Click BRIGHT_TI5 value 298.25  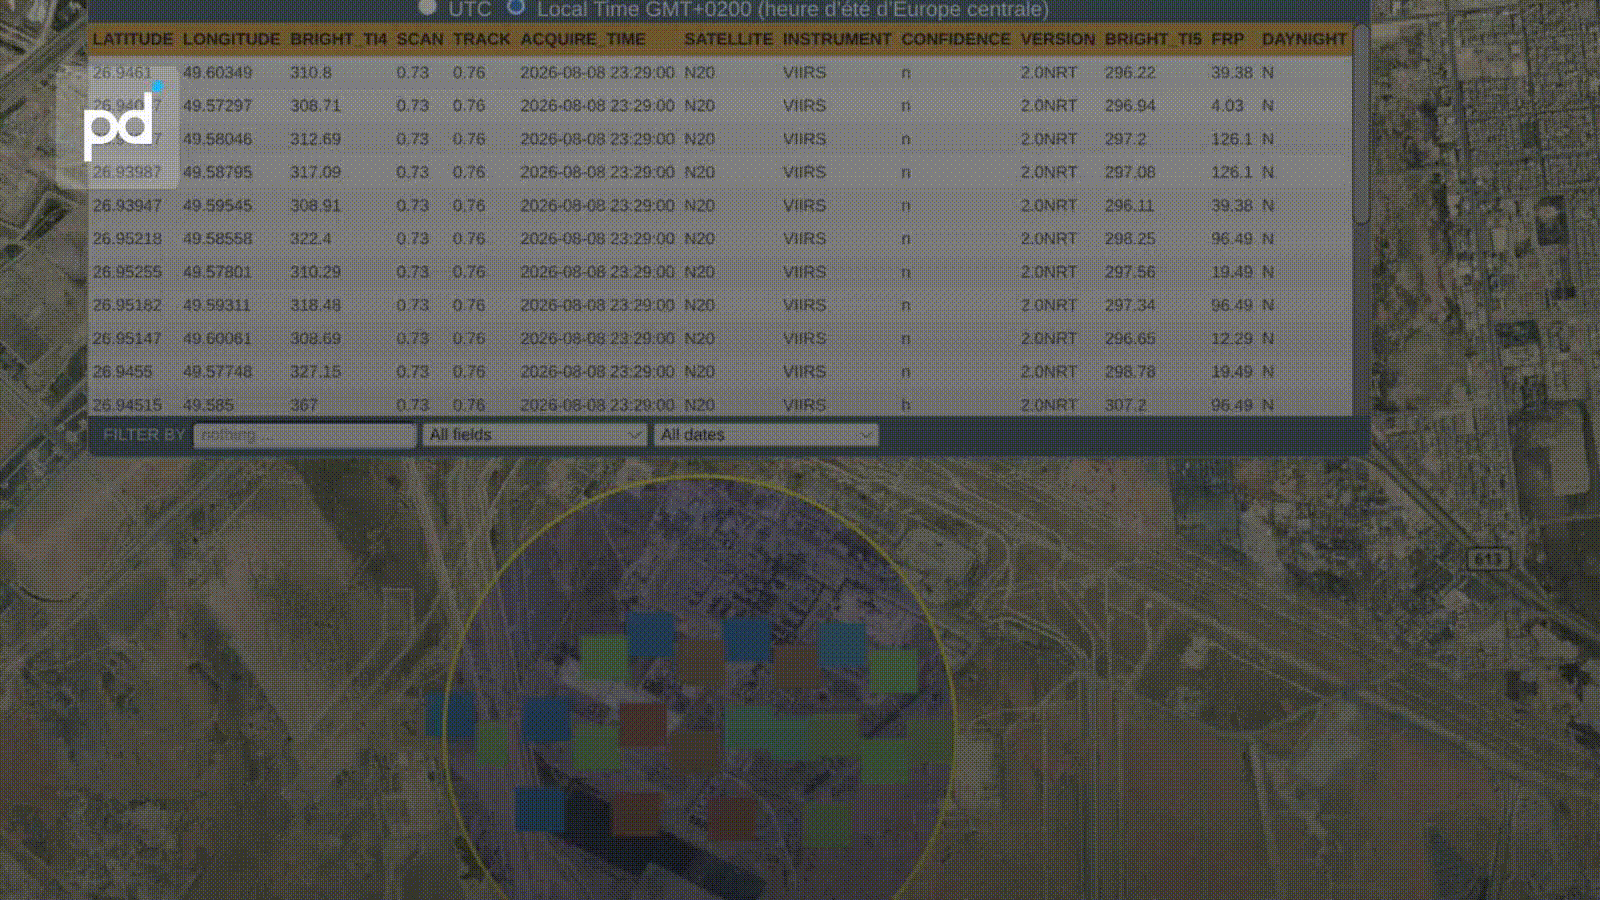coord(1130,239)
